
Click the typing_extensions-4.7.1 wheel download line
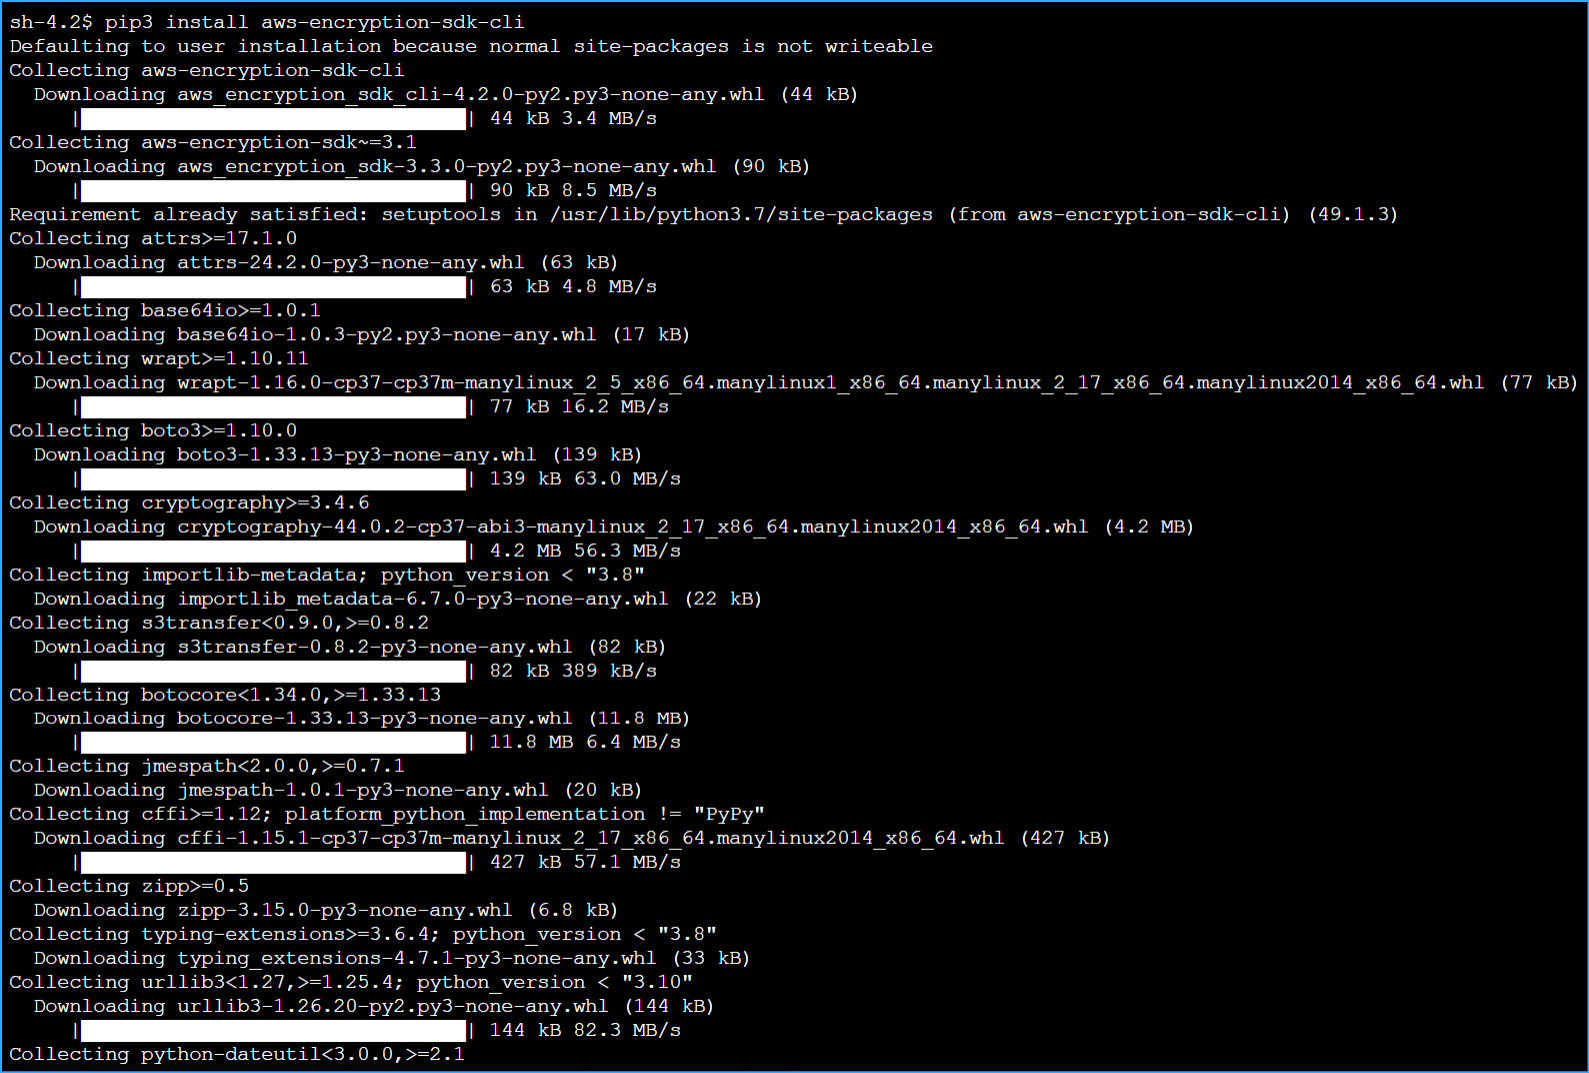[x=392, y=958]
